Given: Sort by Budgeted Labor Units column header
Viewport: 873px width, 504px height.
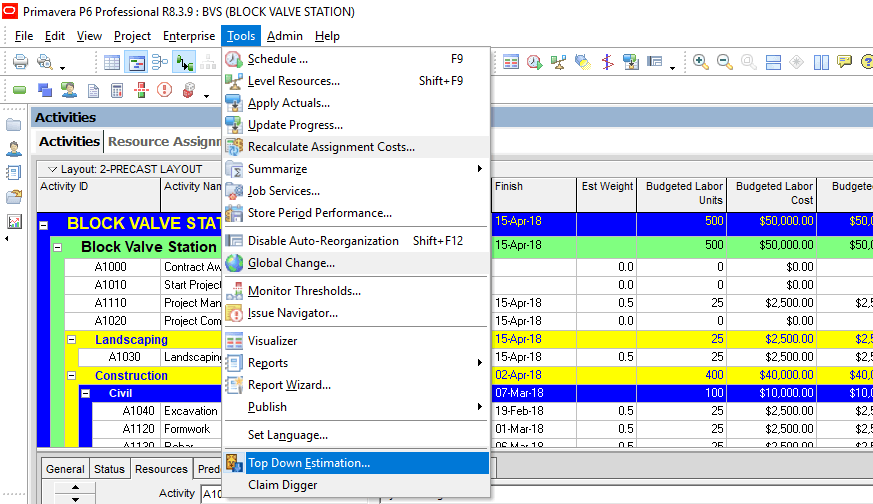Looking at the screenshot, I should pyautogui.click(x=681, y=194).
